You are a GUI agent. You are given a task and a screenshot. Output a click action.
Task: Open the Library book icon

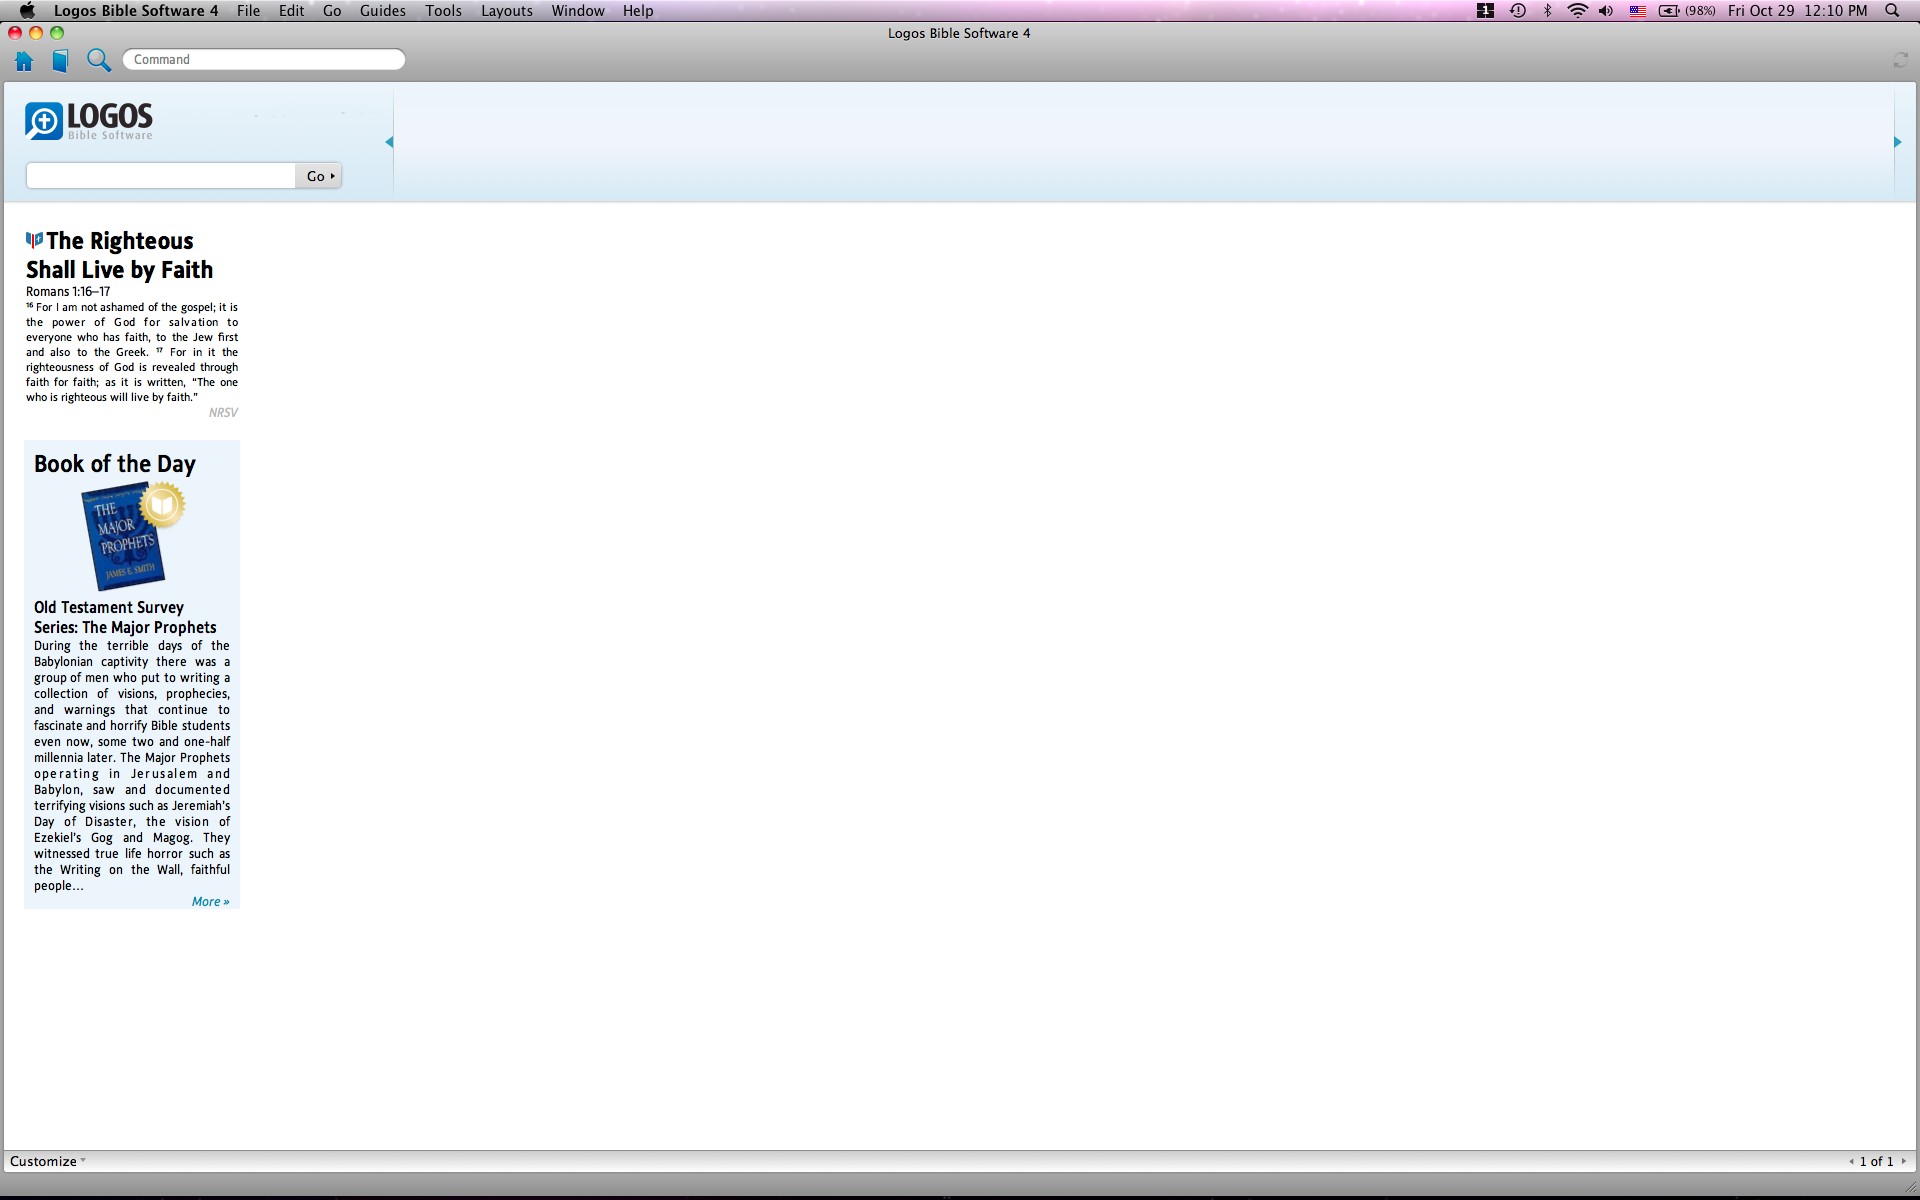60,61
